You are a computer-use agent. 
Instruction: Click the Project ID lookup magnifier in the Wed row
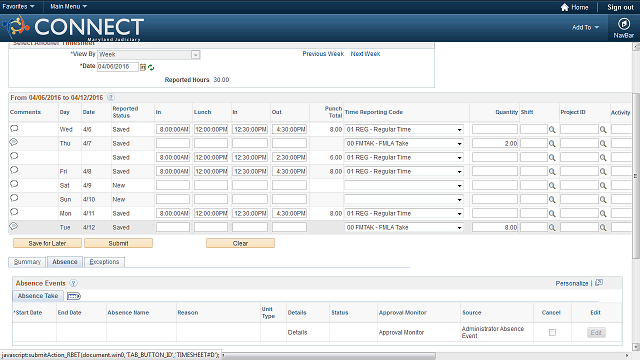(603, 130)
